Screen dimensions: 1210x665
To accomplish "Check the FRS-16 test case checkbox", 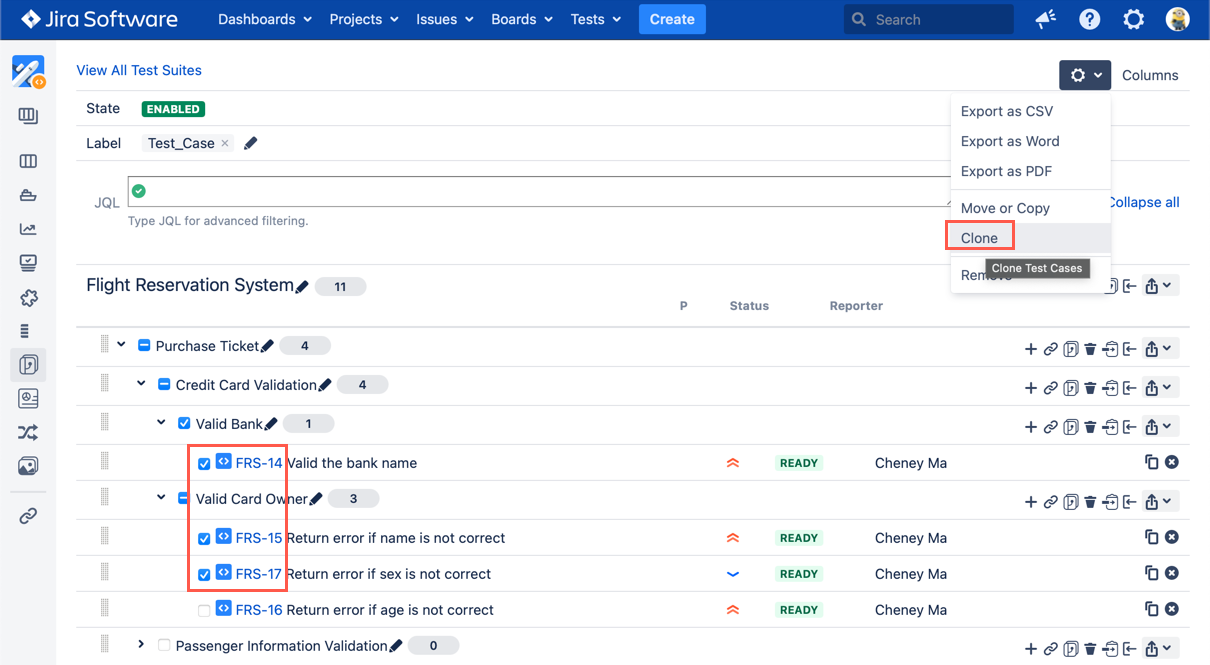I will [204, 611].
